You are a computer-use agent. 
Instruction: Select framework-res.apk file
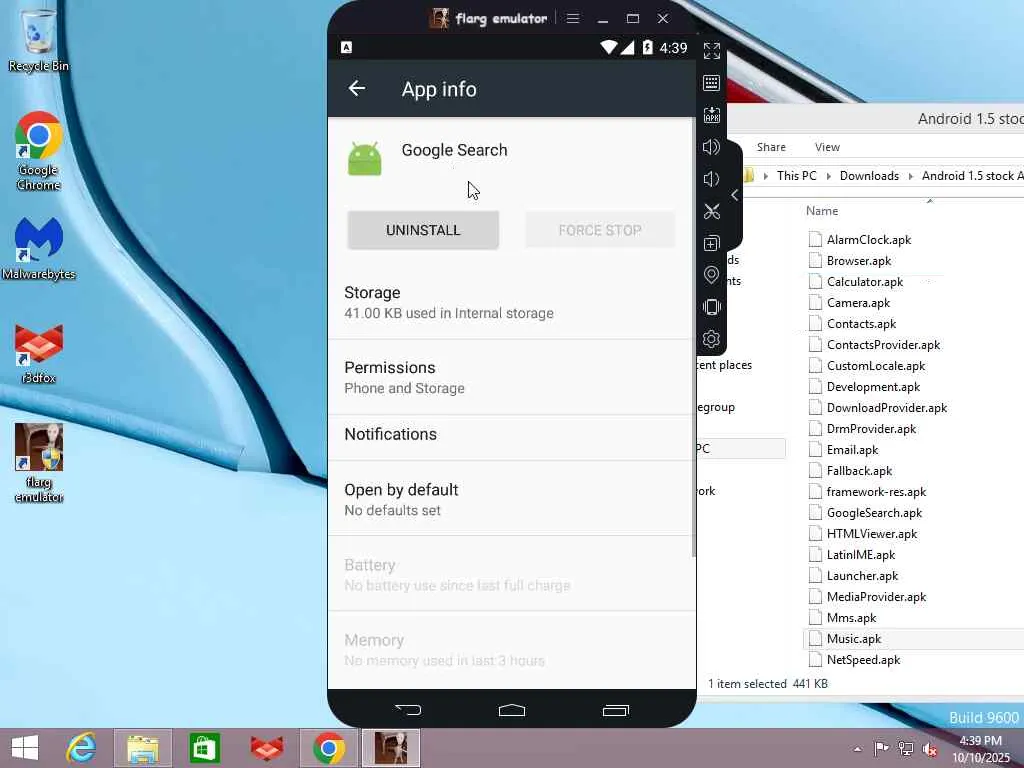coord(876,492)
